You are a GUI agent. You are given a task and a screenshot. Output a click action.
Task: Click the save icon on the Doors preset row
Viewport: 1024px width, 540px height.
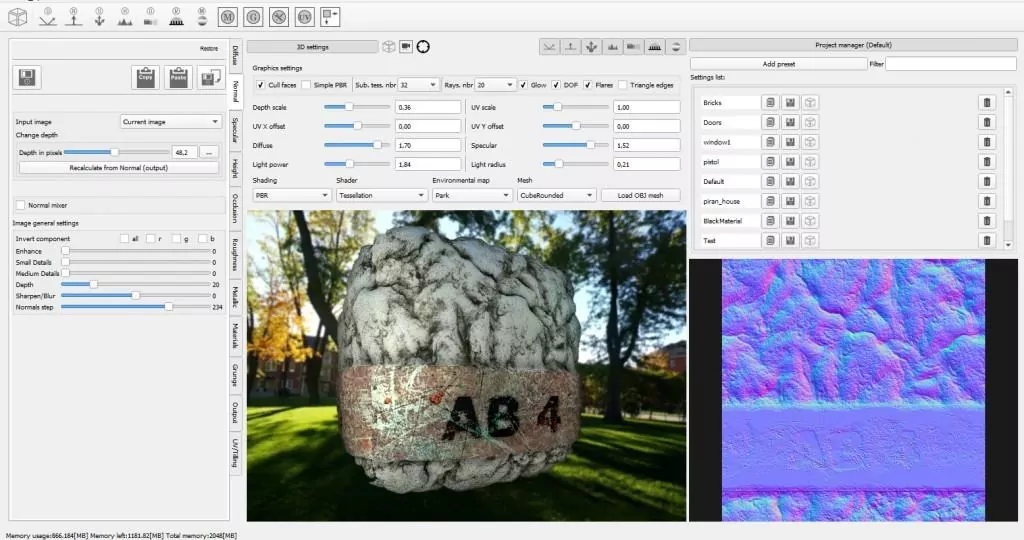tap(790, 122)
